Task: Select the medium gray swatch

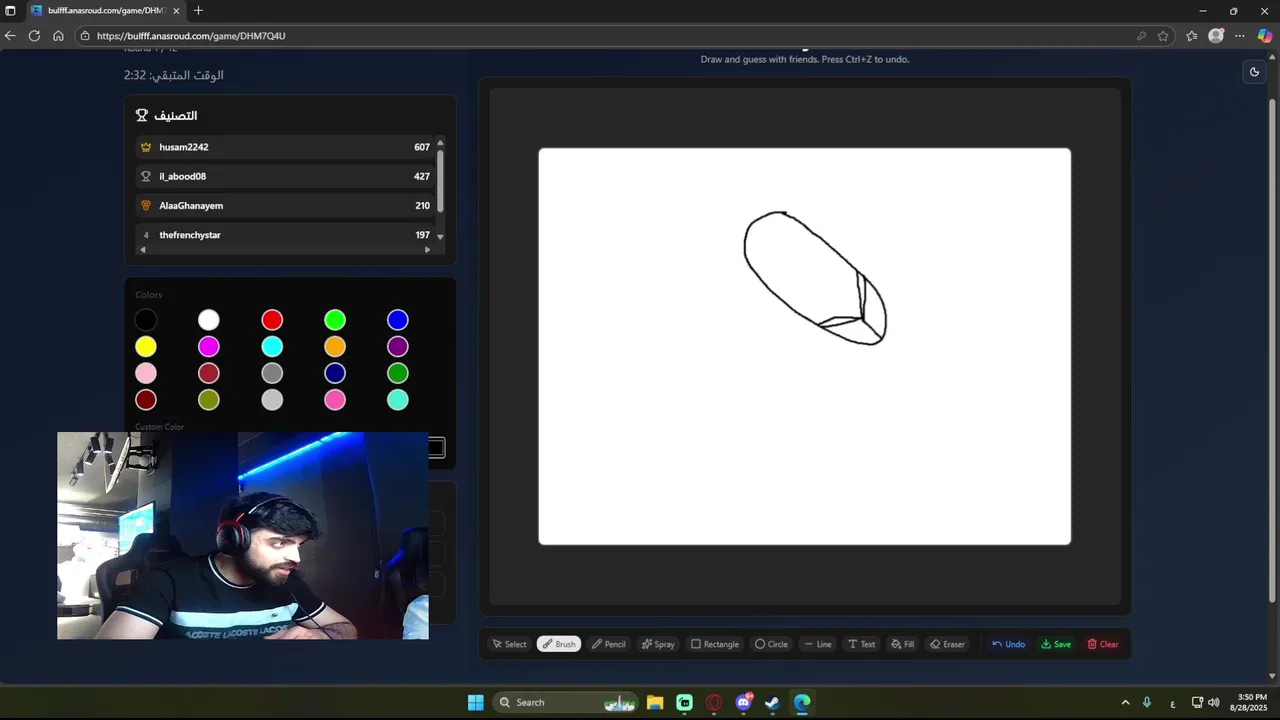Action: click(x=272, y=373)
